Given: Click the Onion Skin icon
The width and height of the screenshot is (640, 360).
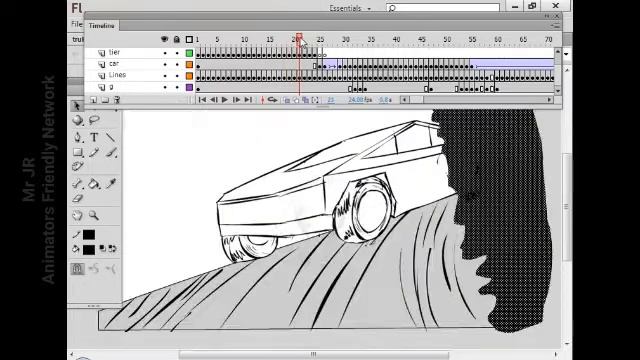Looking at the screenshot, I should pos(287,100).
